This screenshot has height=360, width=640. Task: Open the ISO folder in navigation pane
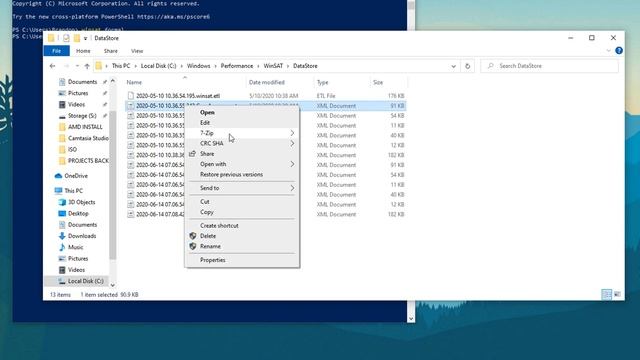(72, 149)
